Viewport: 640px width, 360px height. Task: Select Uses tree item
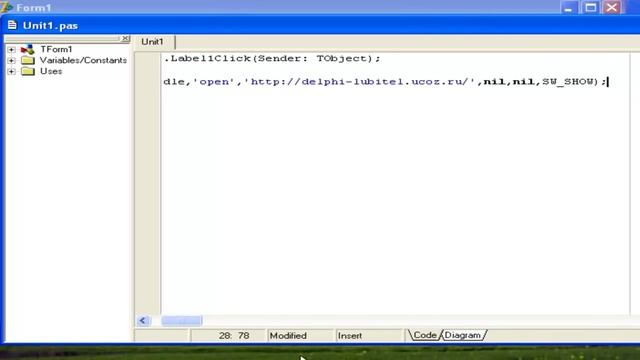click(x=51, y=71)
